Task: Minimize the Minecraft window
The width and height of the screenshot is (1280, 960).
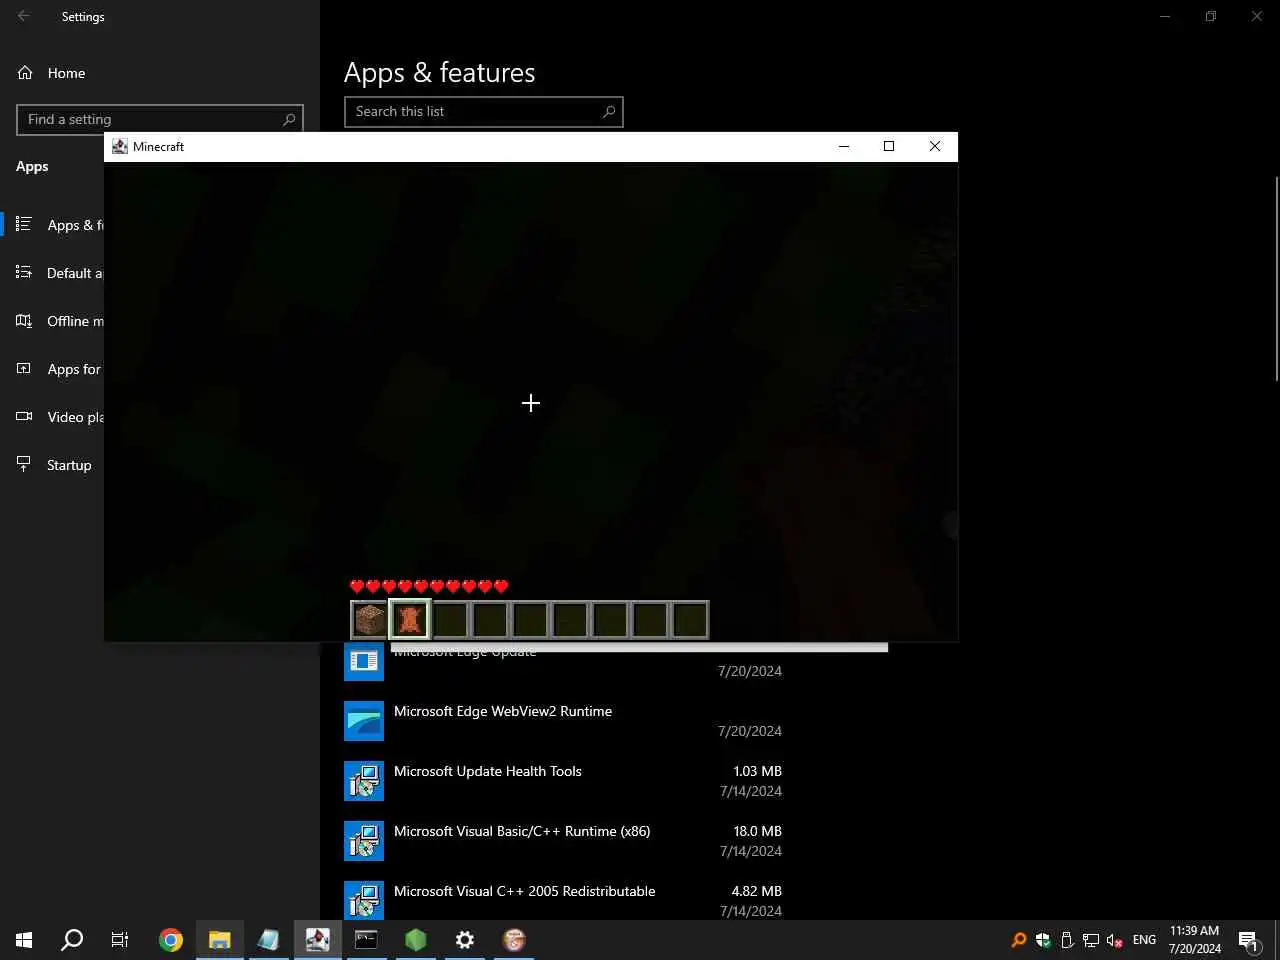Action: pos(844,146)
